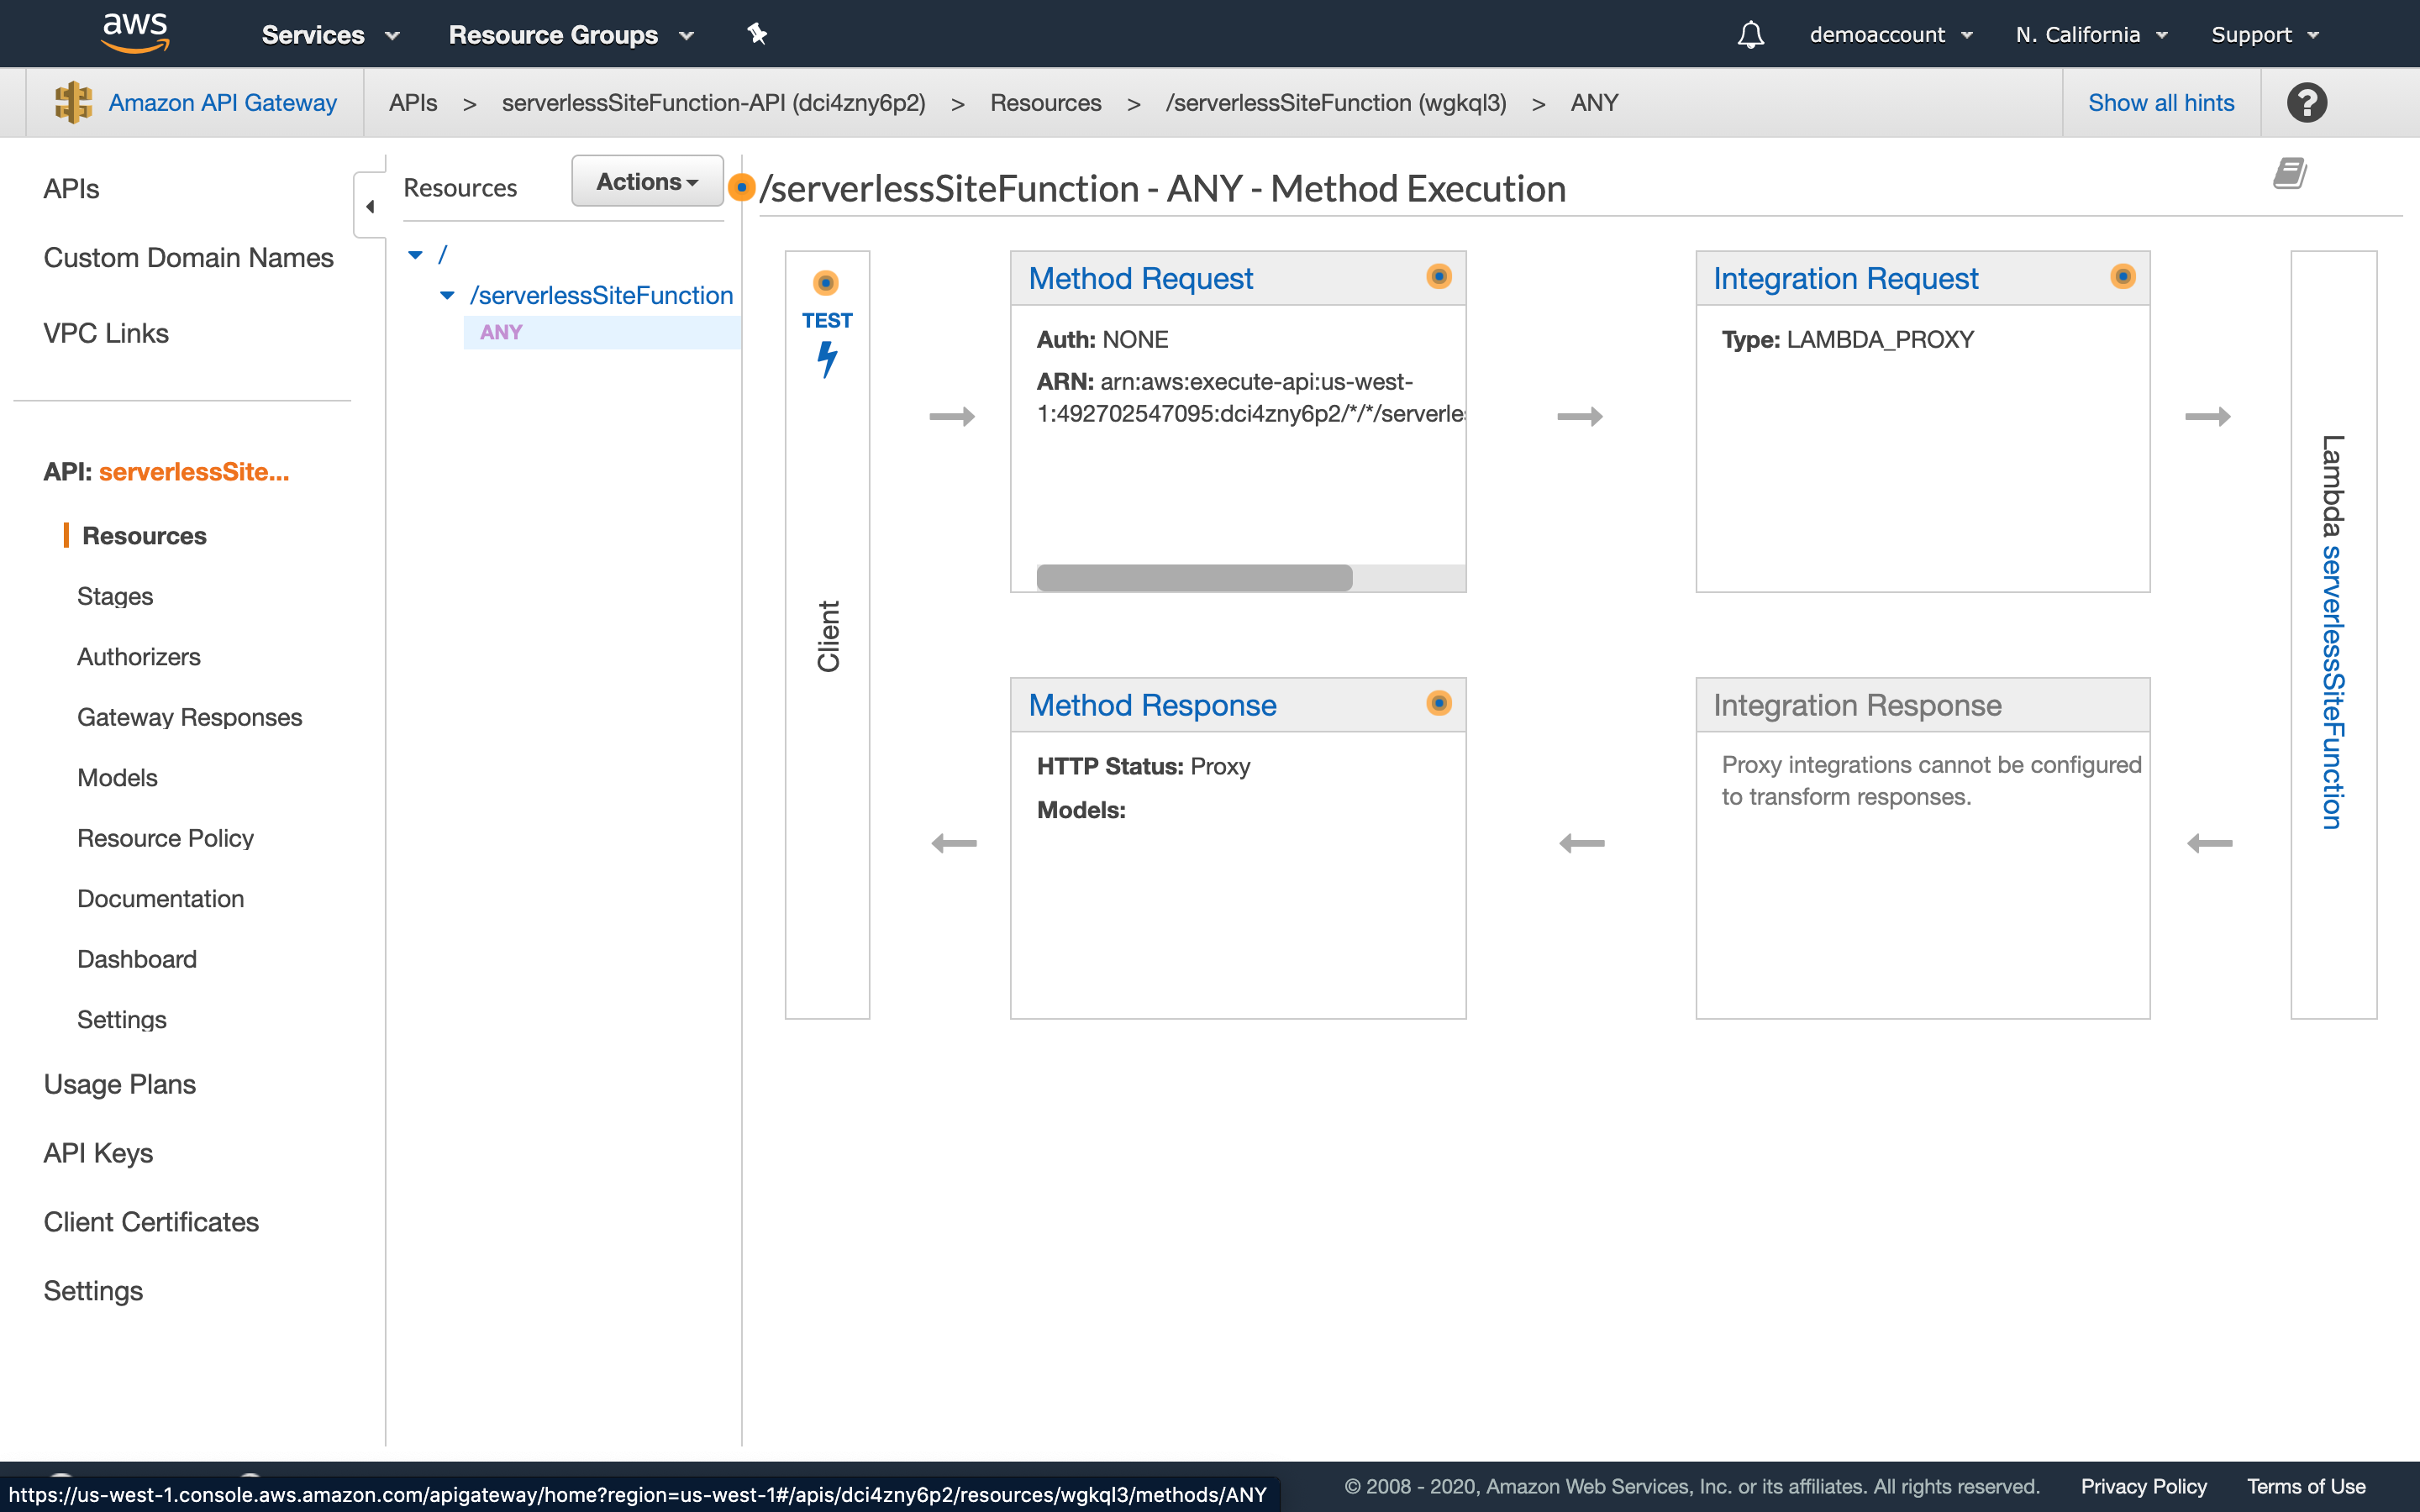Open the Support dropdown menu
This screenshot has height=1512, width=2420.
2265,35
